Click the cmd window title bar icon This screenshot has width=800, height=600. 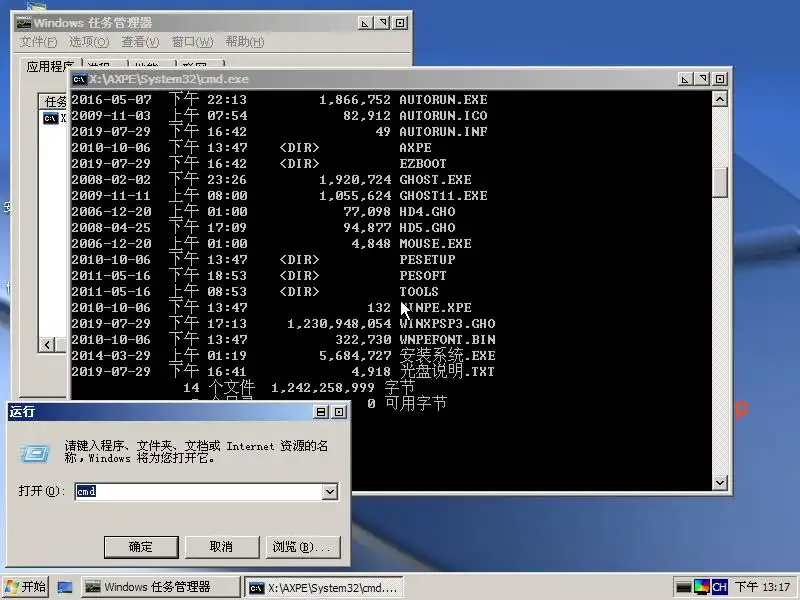tap(79, 79)
